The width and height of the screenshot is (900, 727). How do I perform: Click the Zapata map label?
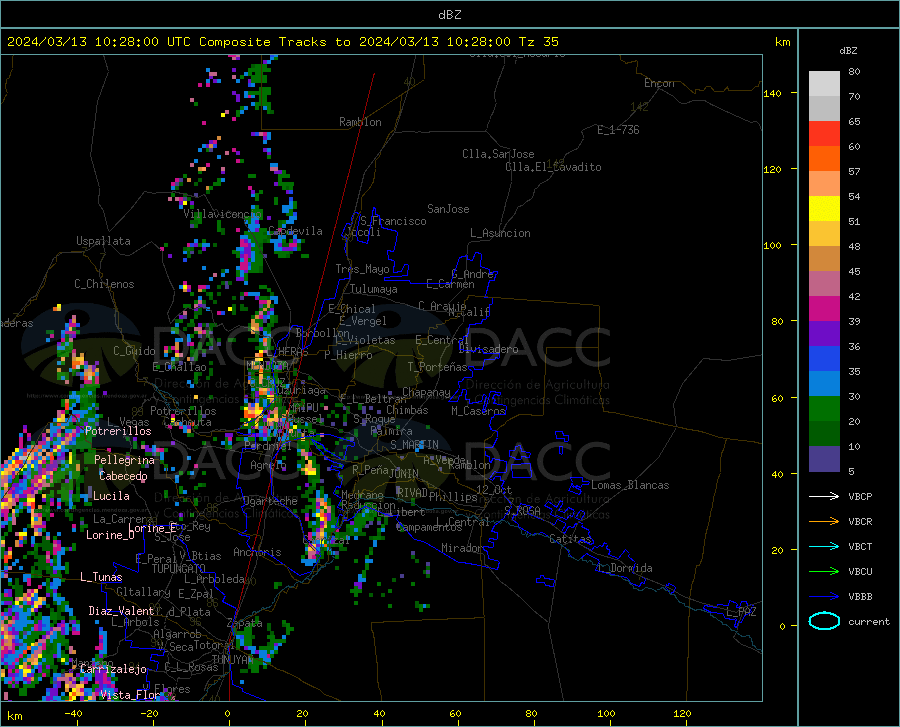coord(245,623)
